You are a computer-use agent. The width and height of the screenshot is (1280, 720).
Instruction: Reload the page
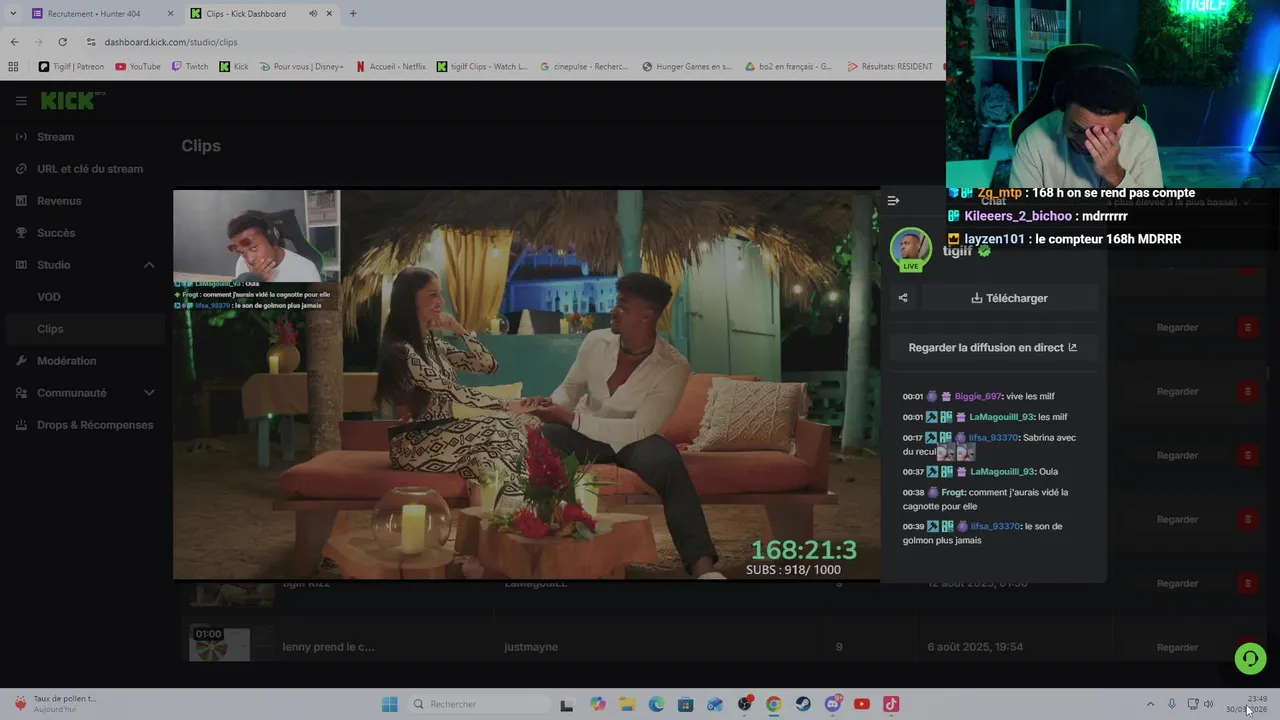coord(62,42)
